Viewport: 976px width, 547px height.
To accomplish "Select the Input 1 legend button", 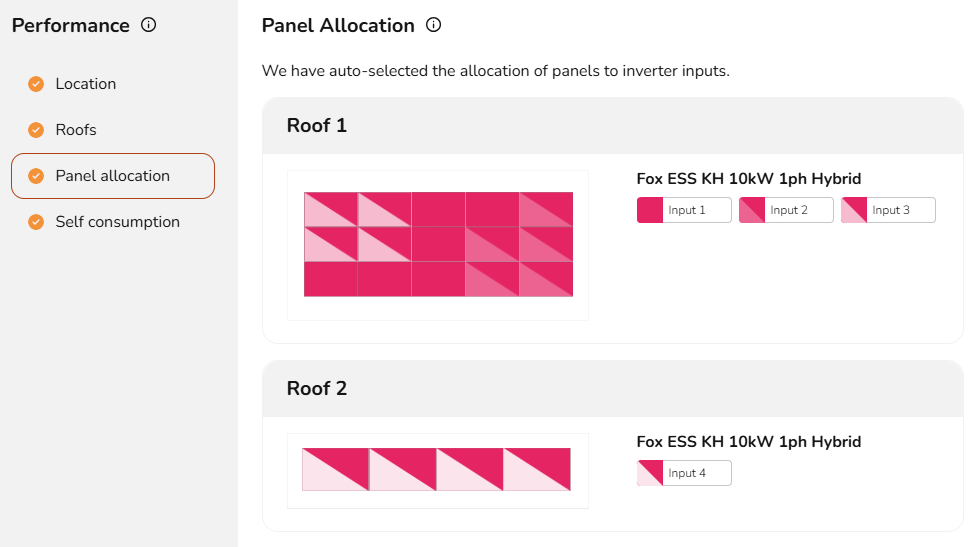I will click(684, 210).
